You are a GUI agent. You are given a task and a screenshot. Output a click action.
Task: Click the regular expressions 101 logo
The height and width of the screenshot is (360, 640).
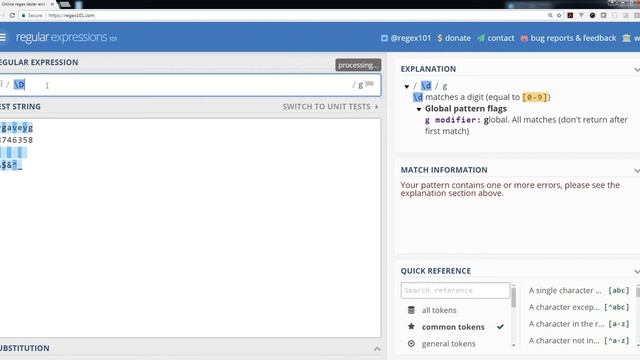click(x=67, y=38)
